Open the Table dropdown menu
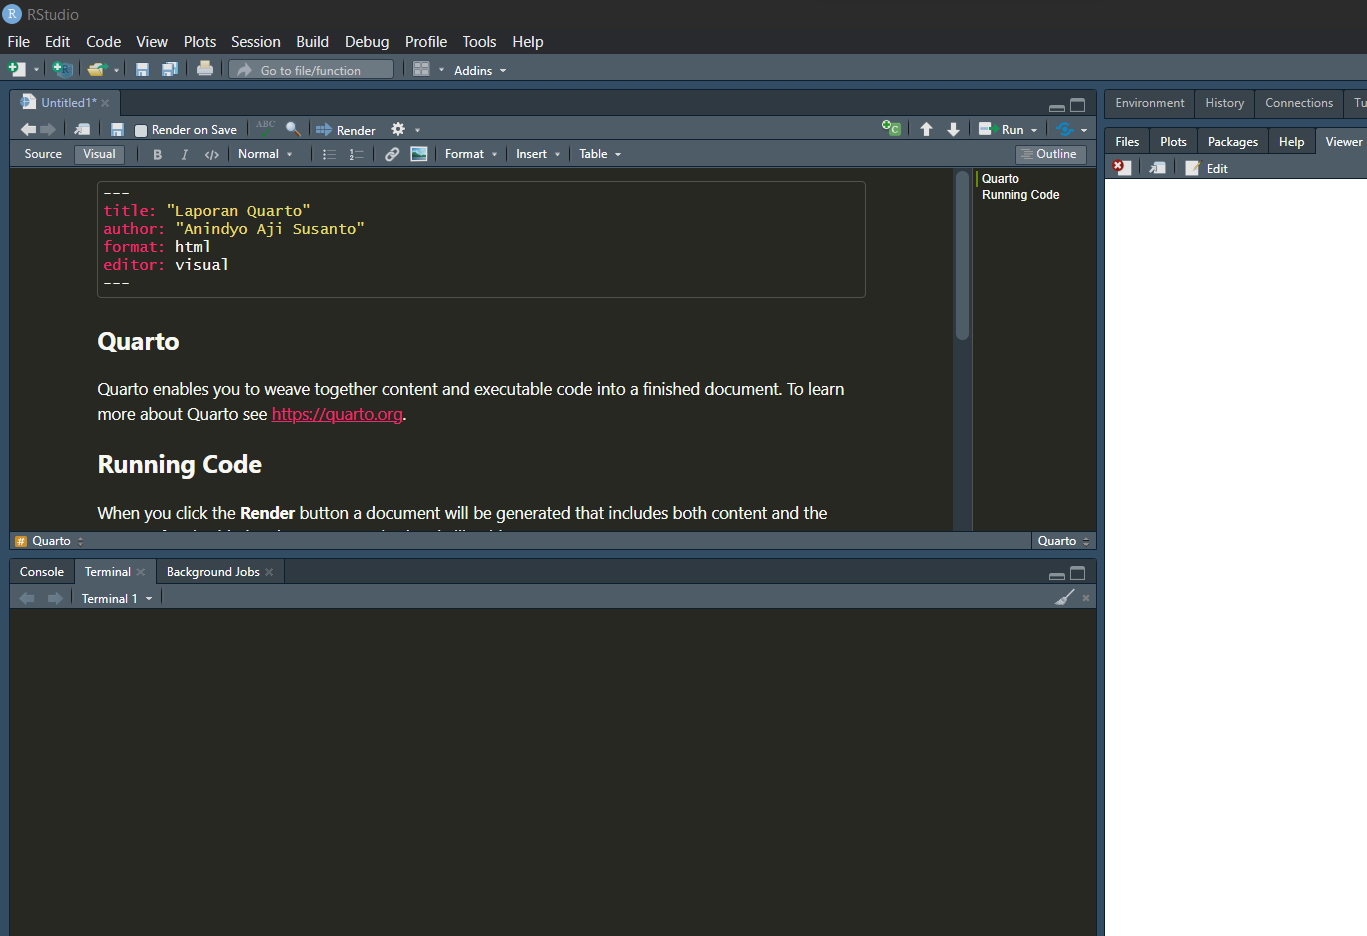 pos(600,154)
